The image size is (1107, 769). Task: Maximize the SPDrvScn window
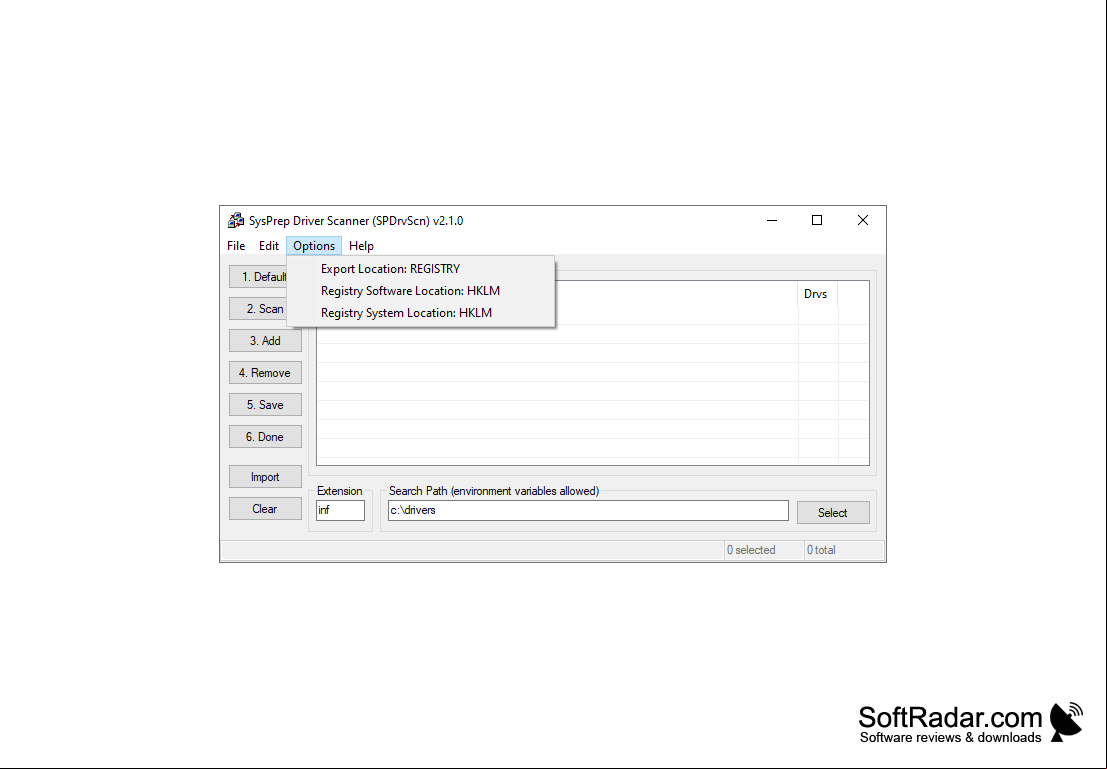click(817, 220)
